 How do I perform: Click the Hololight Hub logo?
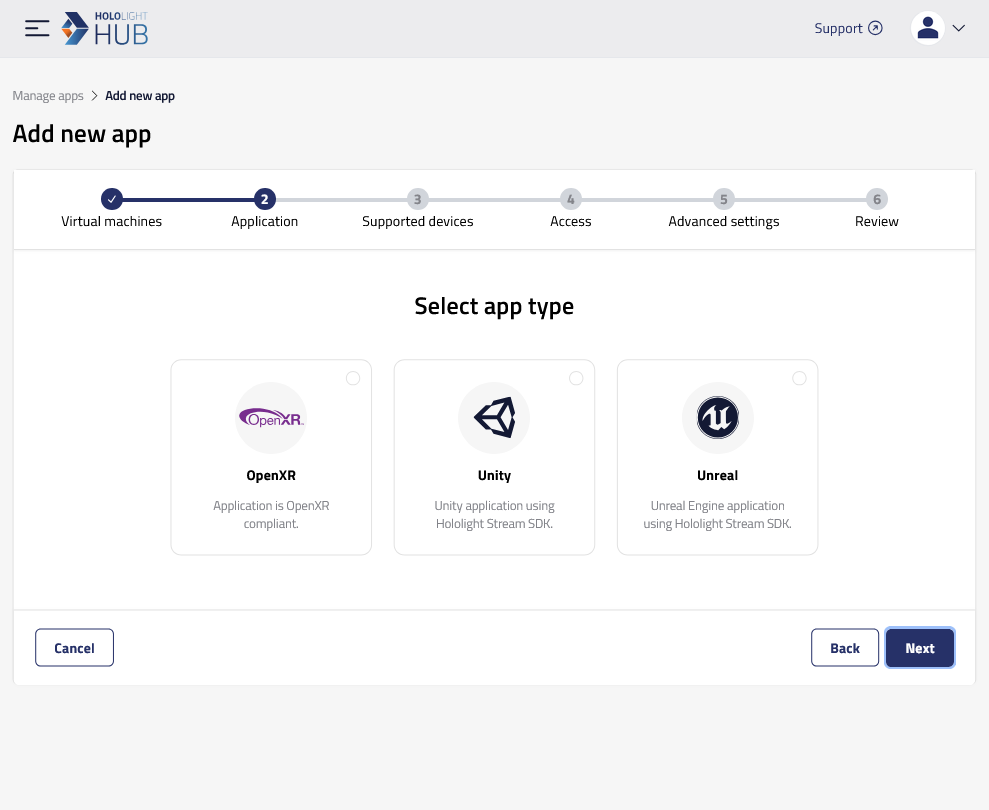(x=105, y=28)
